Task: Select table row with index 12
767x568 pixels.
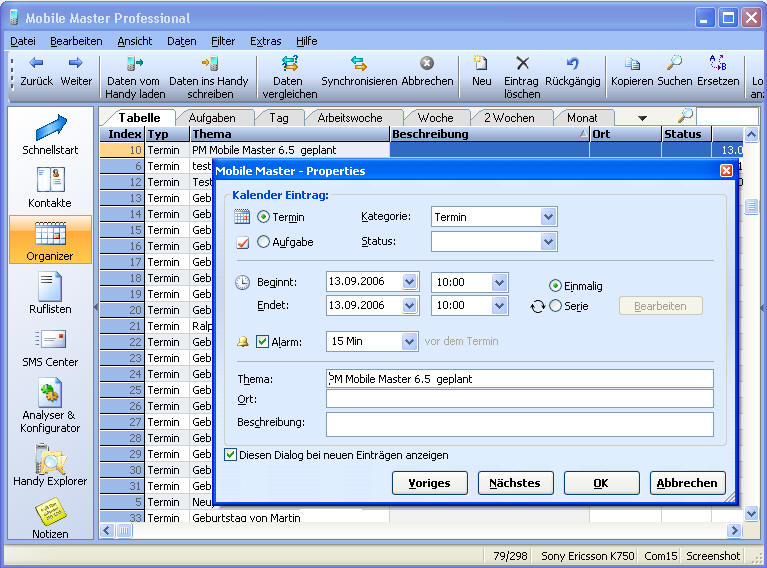Action: click(157, 182)
